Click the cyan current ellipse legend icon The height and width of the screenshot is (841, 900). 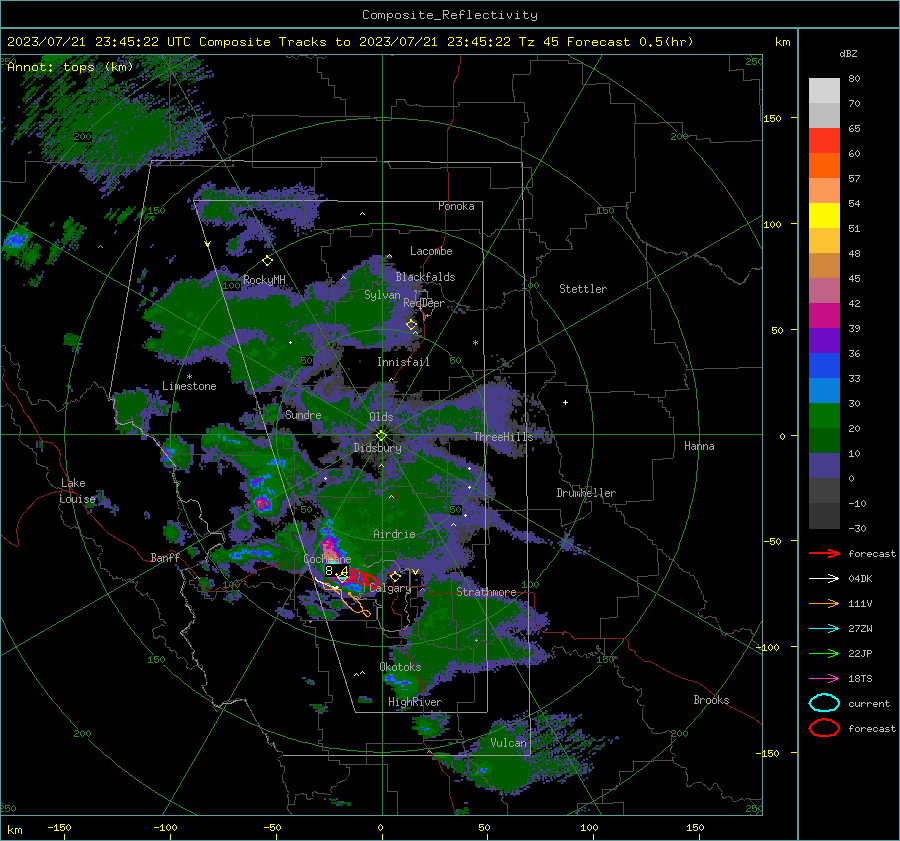click(824, 703)
